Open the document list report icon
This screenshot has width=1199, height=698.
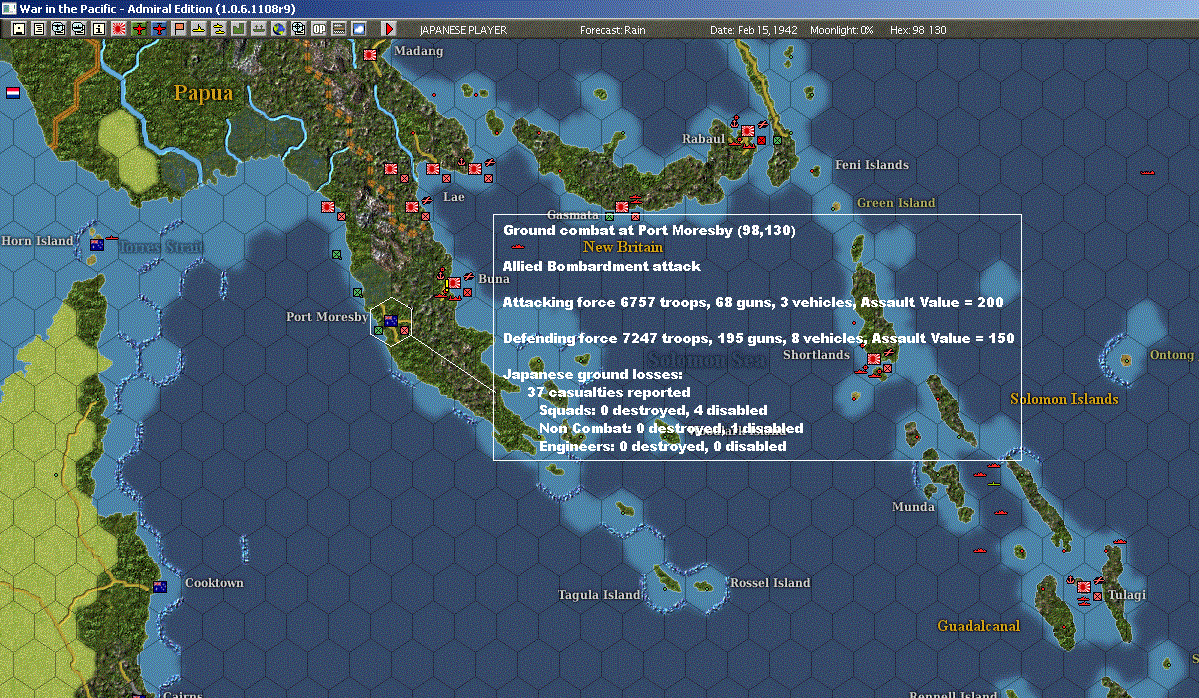[39, 29]
